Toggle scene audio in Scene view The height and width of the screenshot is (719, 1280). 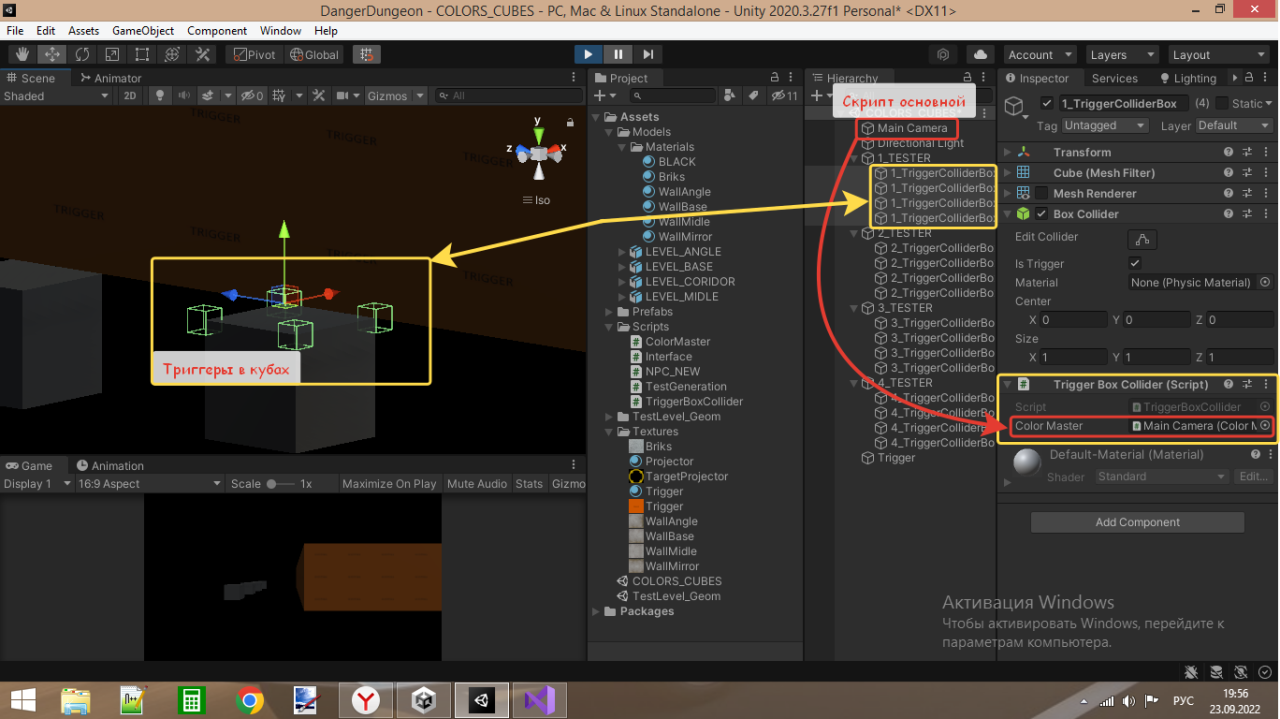(183, 96)
